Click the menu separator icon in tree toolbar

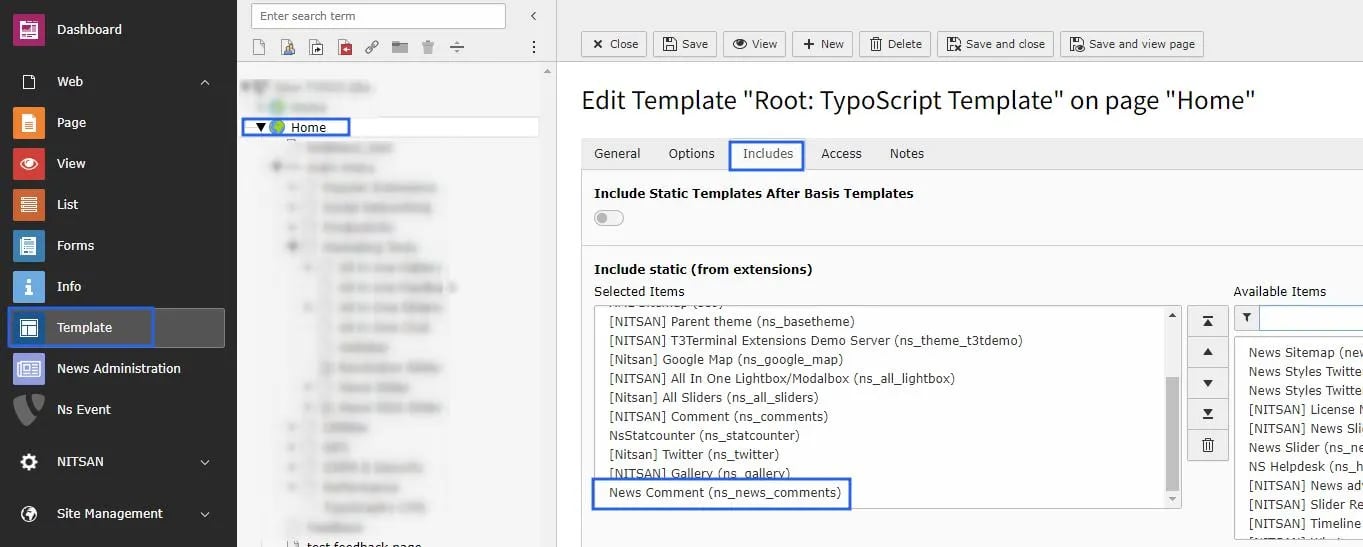click(457, 47)
